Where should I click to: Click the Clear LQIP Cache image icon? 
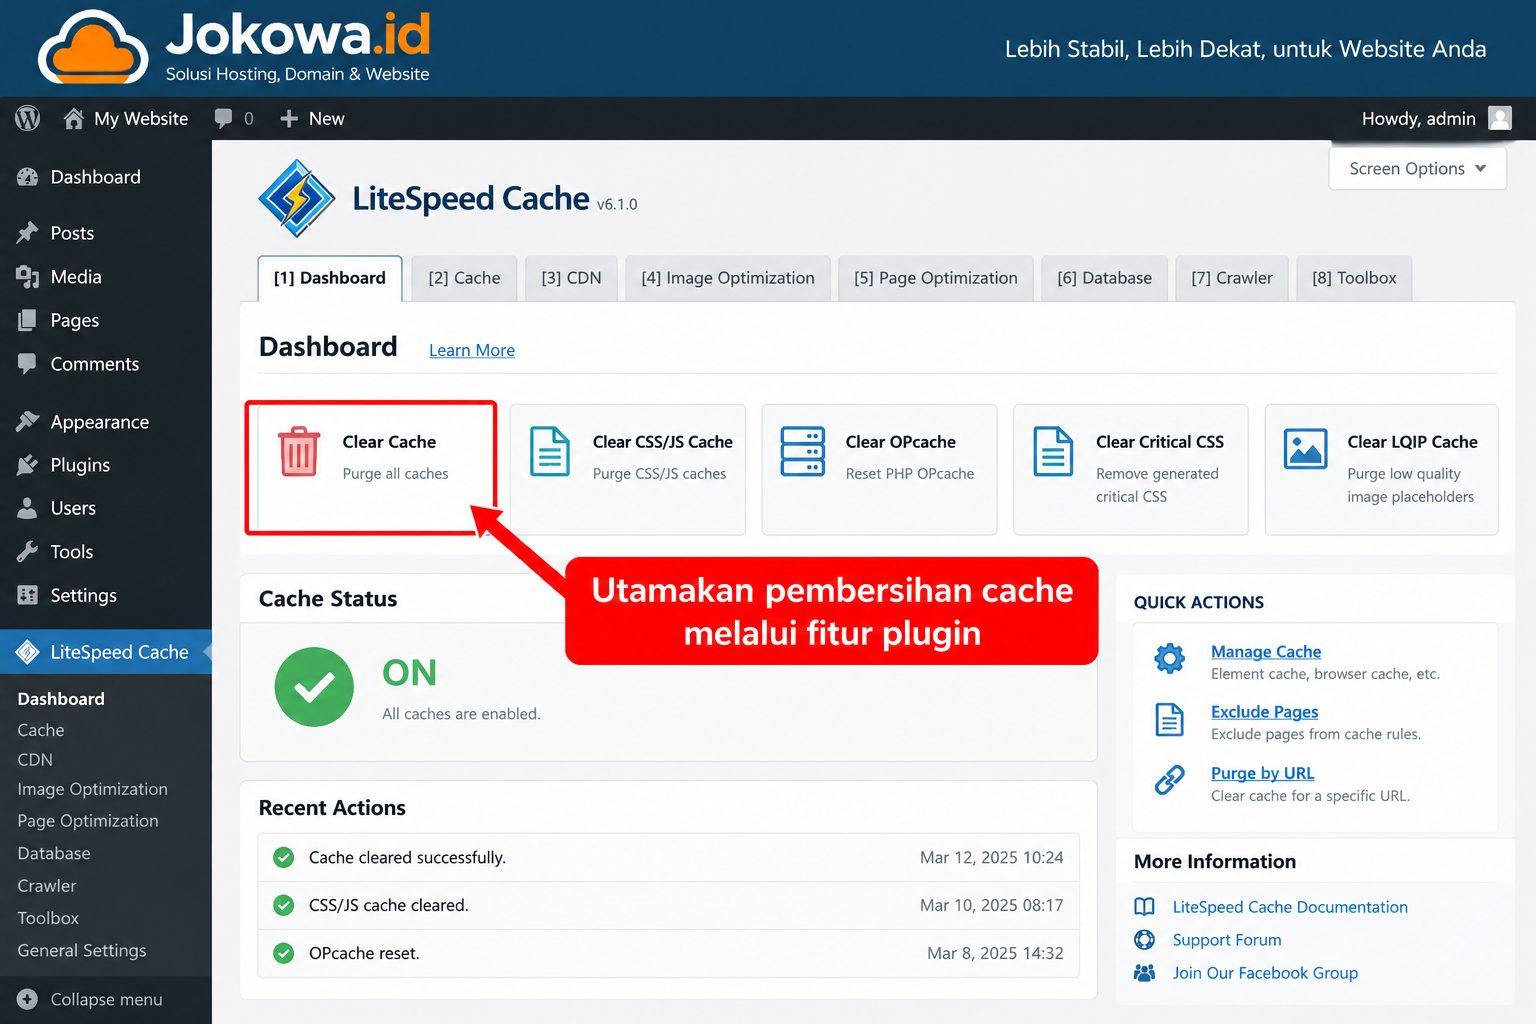click(x=1305, y=450)
